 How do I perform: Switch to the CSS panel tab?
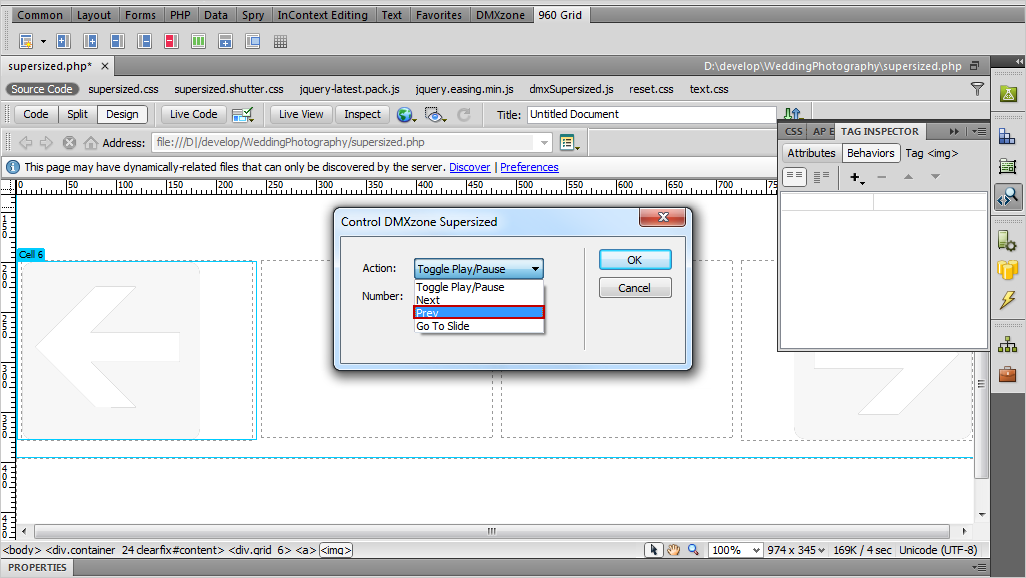pyautogui.click(x=794, y=132)
